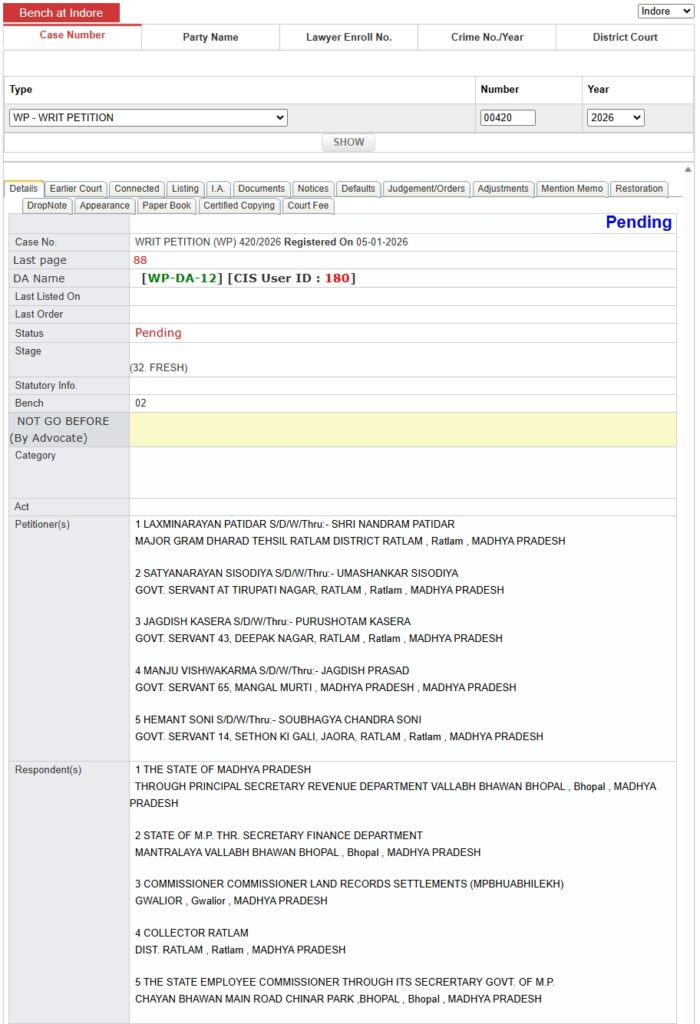Viewport: 700px width, 1024px height.
Task: Click the small scroll-up arrow icon
Action: coord(687,169)
